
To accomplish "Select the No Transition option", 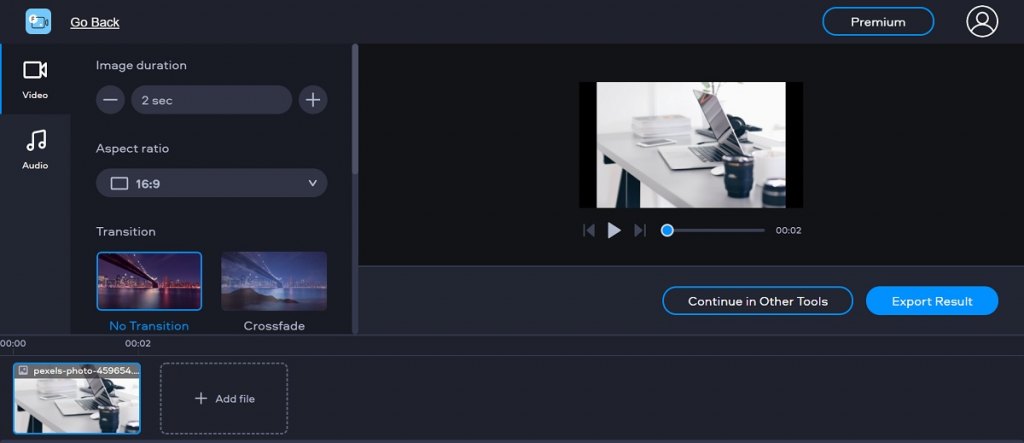I will point(149,281).
